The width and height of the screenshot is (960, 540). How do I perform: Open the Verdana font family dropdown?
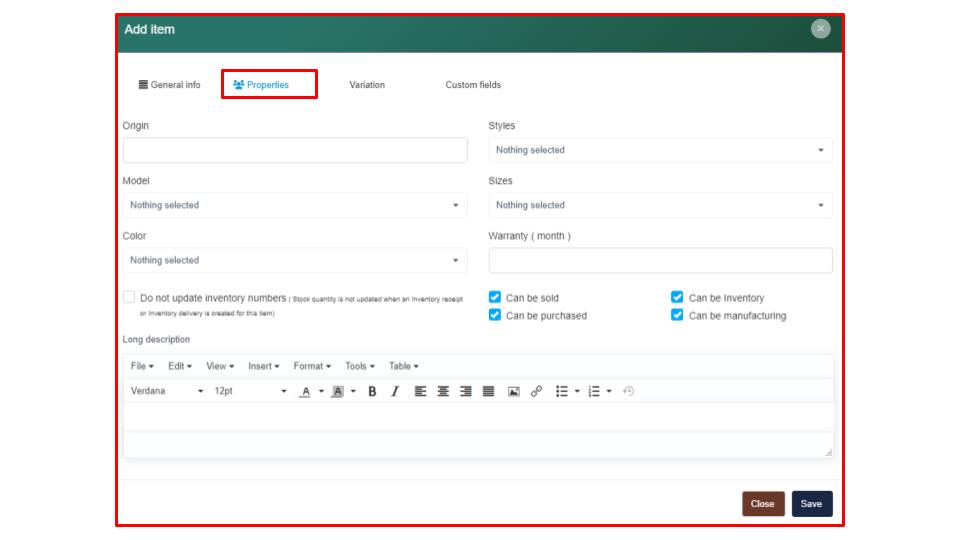[x=166, y=392]
